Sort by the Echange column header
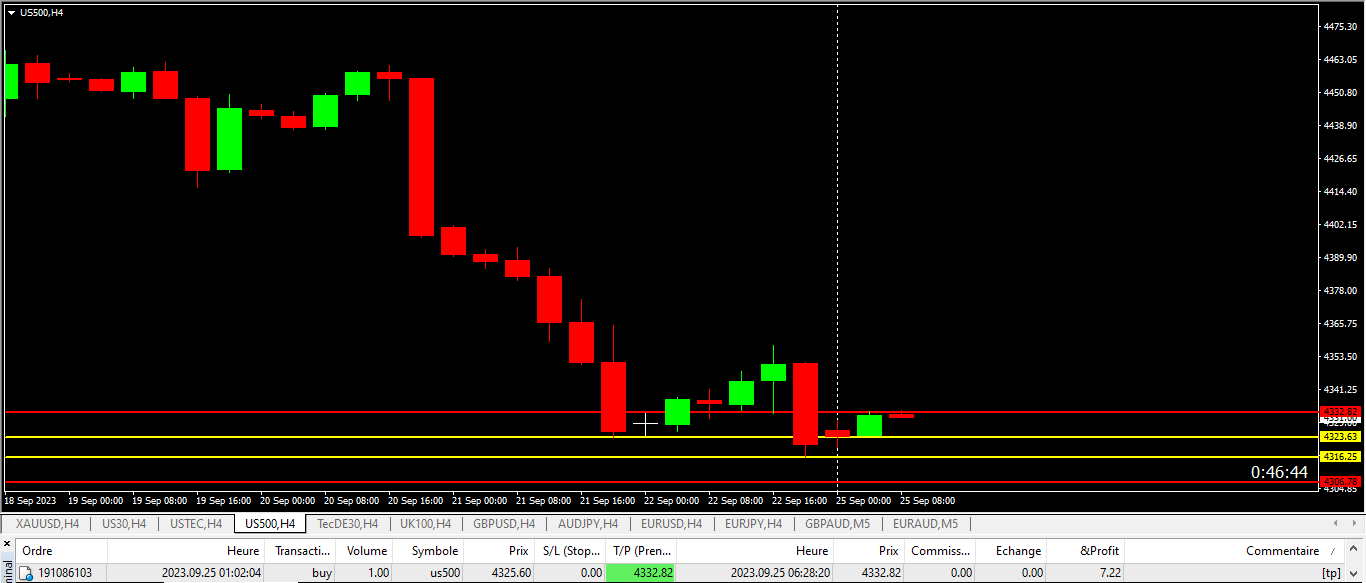The image size is (1366, 583). point(1012,551)
